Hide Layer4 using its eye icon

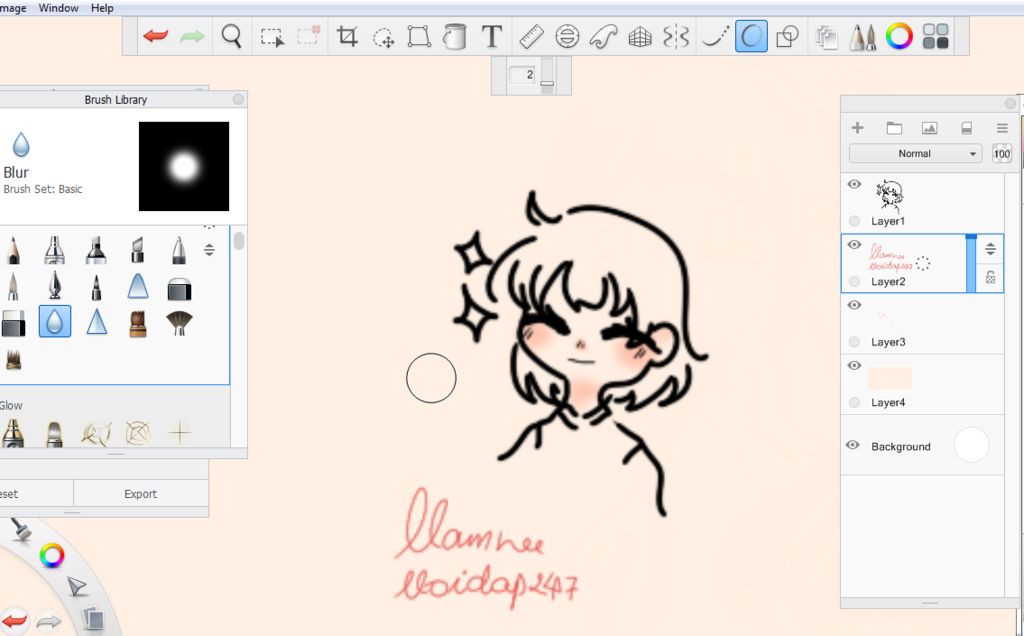coord(854,365)
